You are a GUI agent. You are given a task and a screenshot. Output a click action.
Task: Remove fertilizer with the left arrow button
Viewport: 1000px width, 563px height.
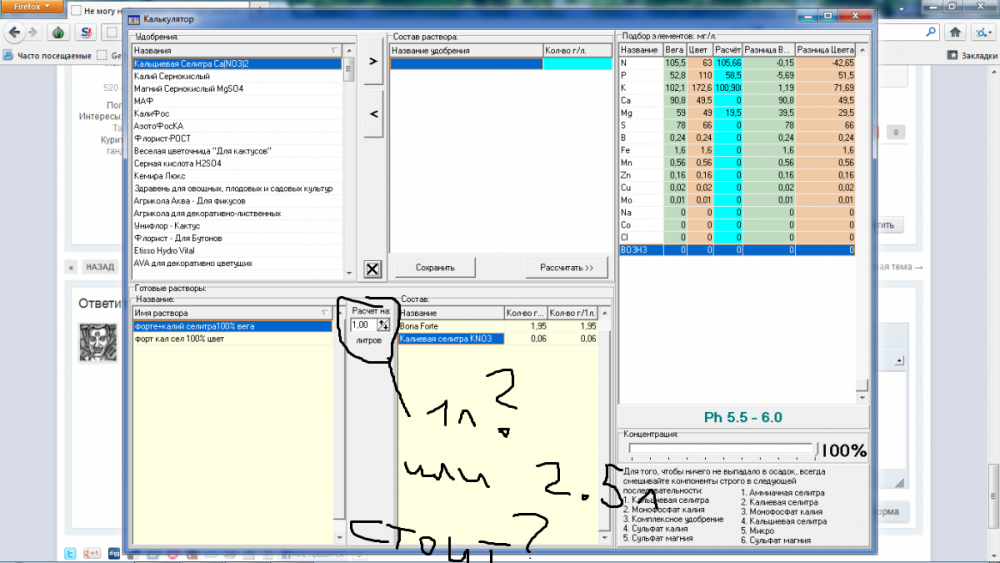click(373, 113)
